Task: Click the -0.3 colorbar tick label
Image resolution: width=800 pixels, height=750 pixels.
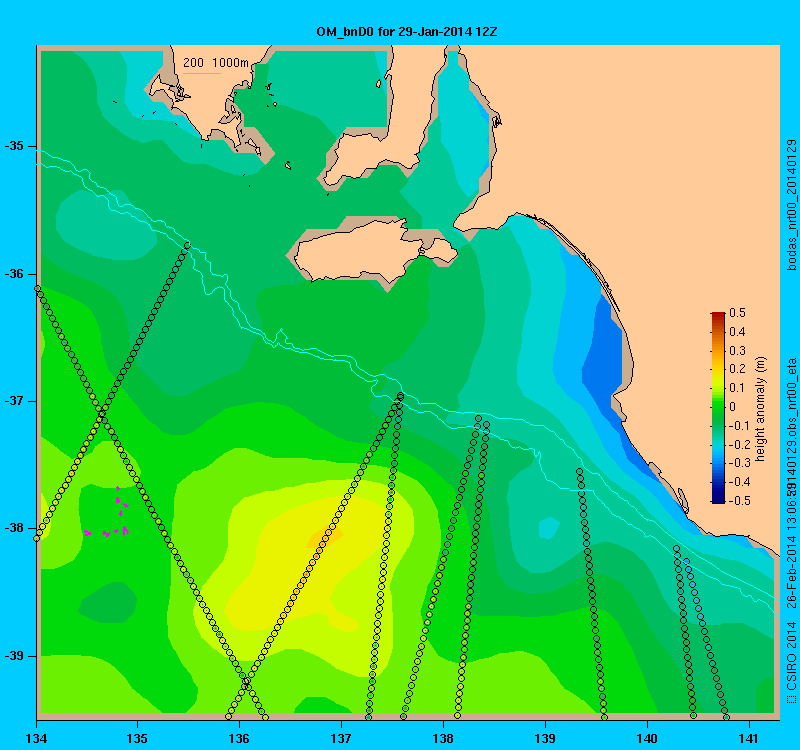Action: tap(738, 463)
